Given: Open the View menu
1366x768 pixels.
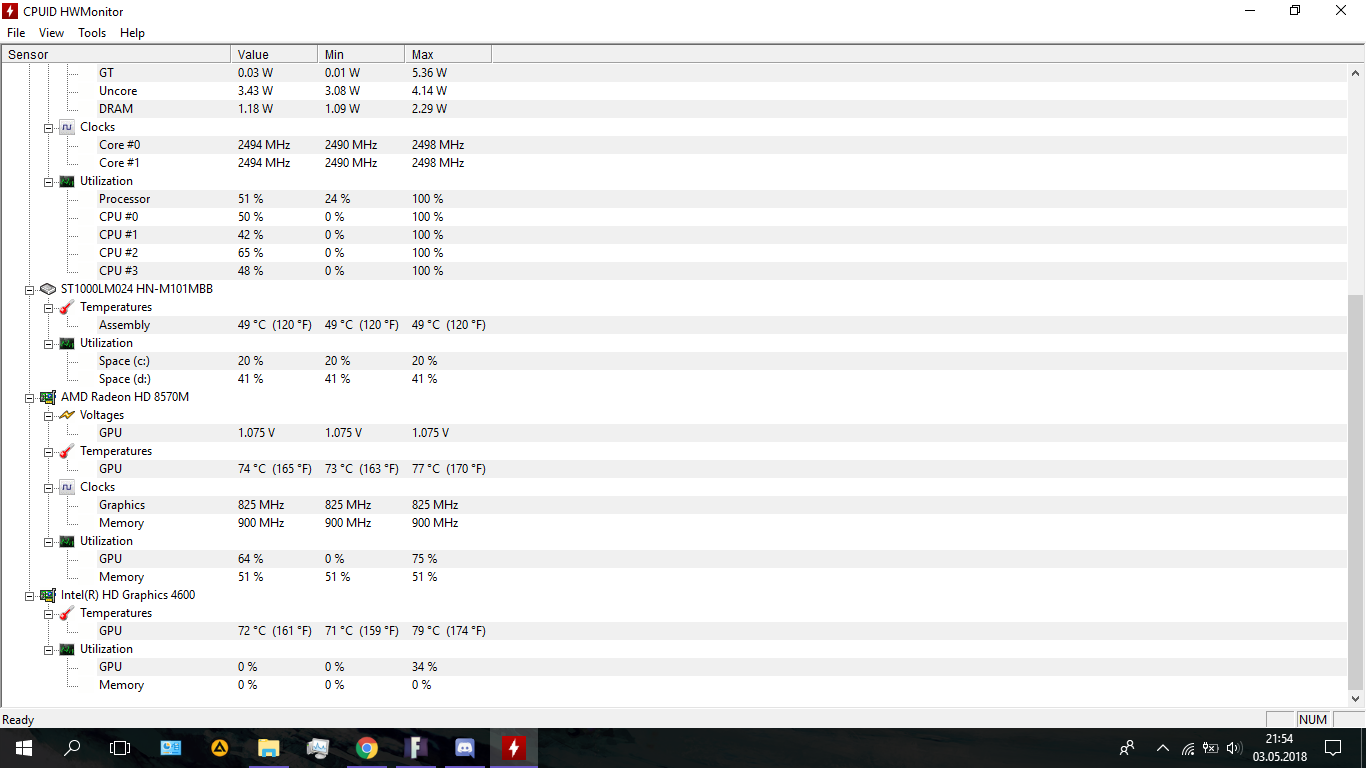Looking at the screenshot, I should 51,33.
